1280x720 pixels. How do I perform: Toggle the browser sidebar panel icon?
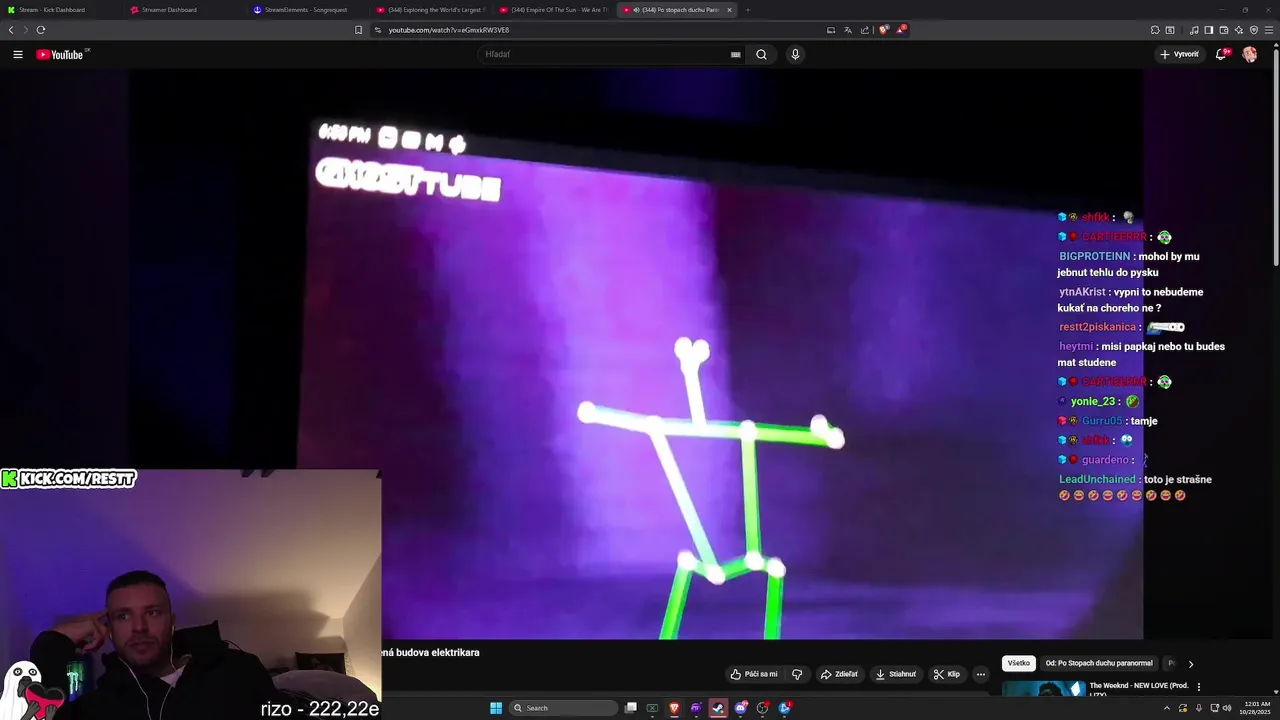[1208, 30]
